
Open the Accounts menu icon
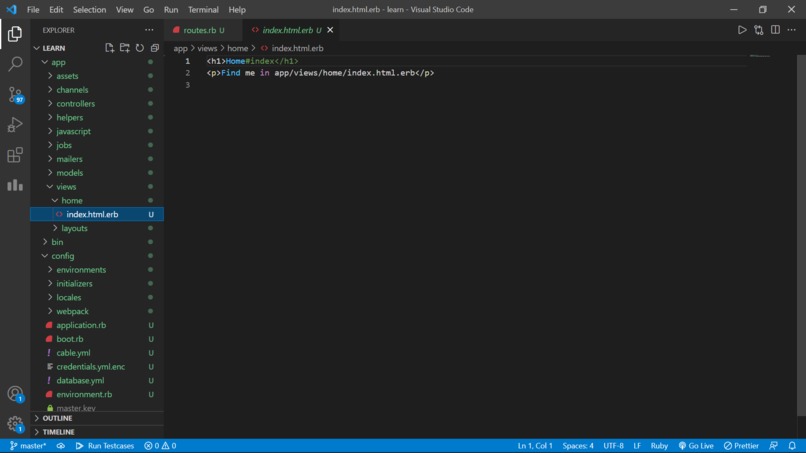pyautogui.click(x=15, y=394)
